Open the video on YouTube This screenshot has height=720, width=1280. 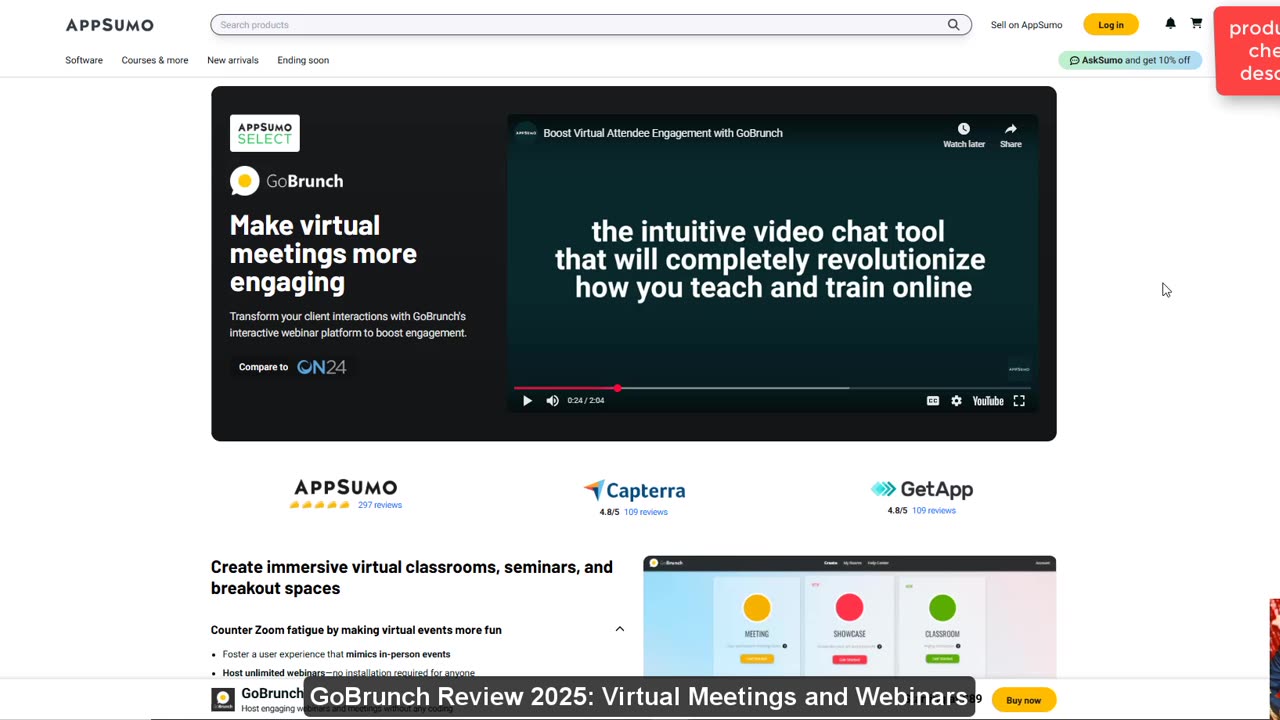988,401
